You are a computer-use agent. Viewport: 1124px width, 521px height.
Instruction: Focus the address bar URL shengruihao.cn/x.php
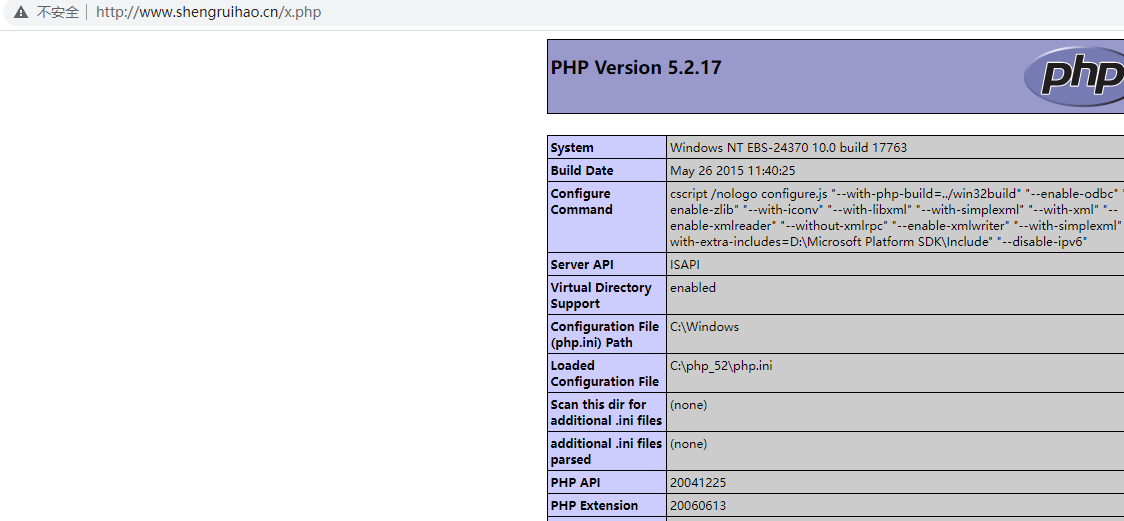coord(208,13)
